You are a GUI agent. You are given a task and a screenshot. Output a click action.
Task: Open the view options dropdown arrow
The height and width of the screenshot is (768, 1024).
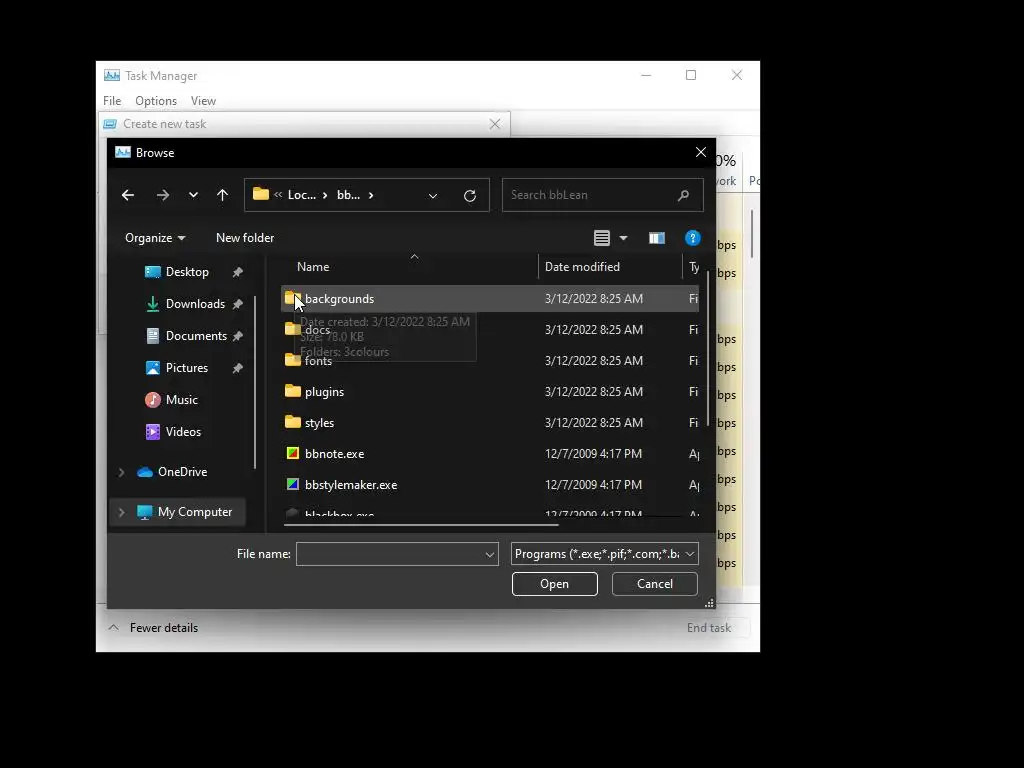pos(624,238)
